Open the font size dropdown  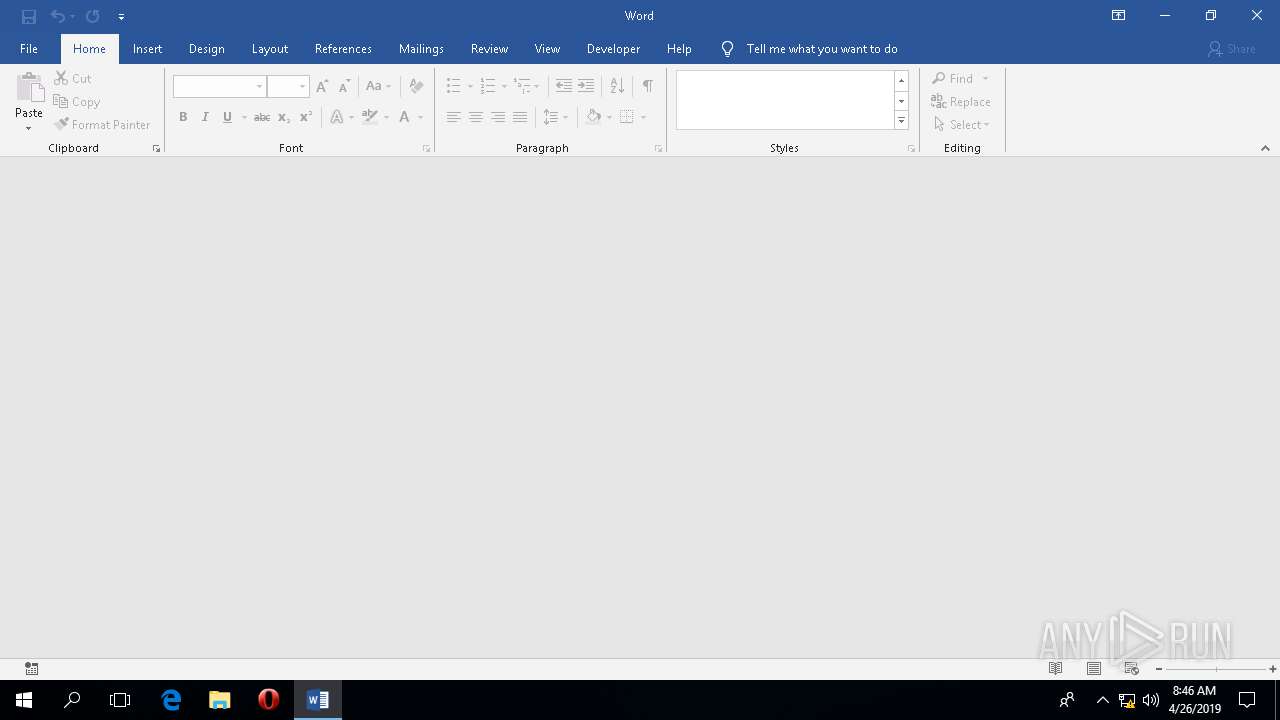pyautogui.click(x=303, y=86)
